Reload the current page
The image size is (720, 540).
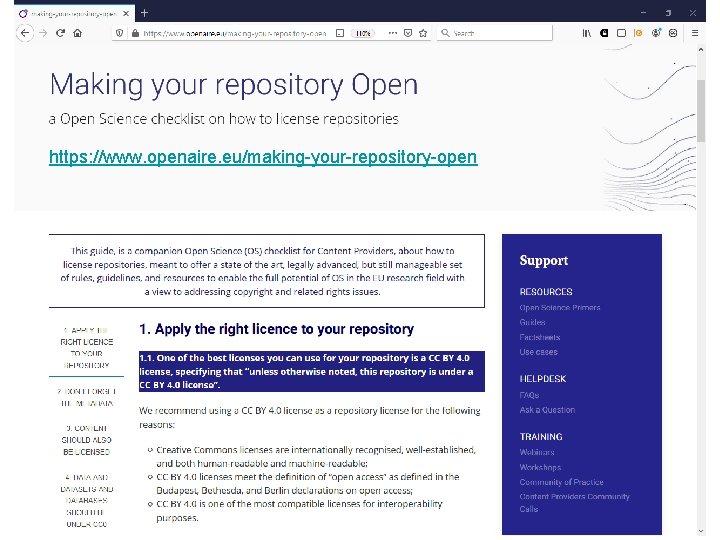tap(60, 33)
